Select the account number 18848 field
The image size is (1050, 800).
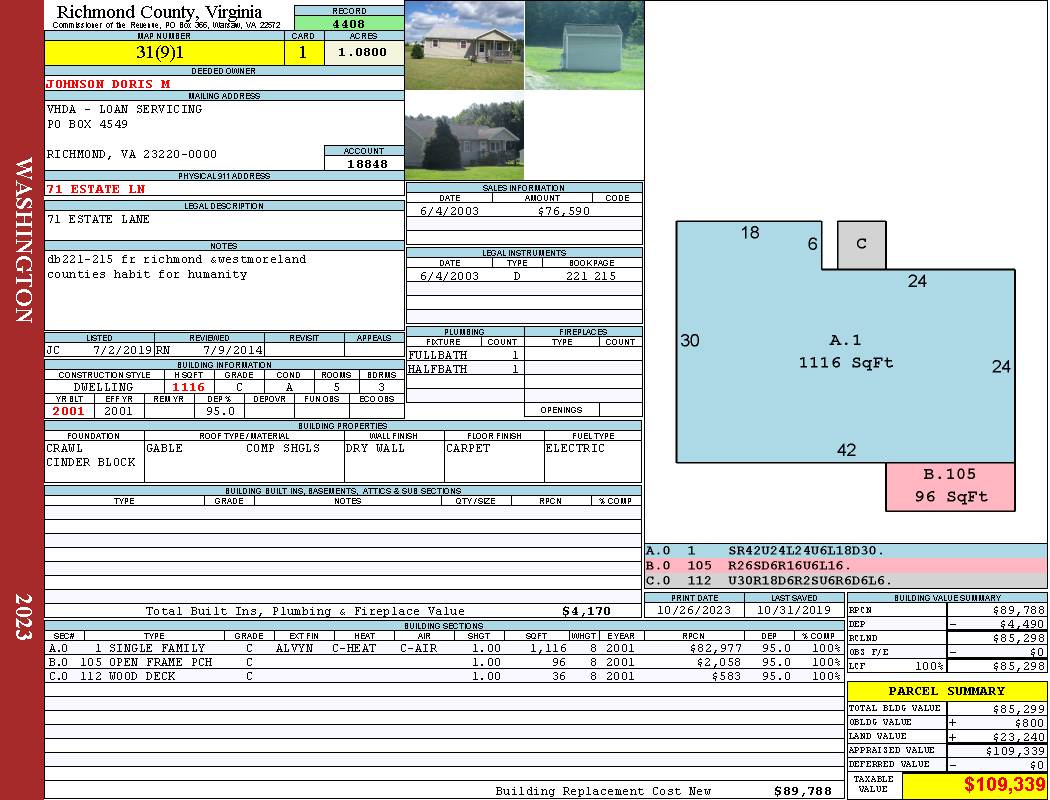coord(364,163)
